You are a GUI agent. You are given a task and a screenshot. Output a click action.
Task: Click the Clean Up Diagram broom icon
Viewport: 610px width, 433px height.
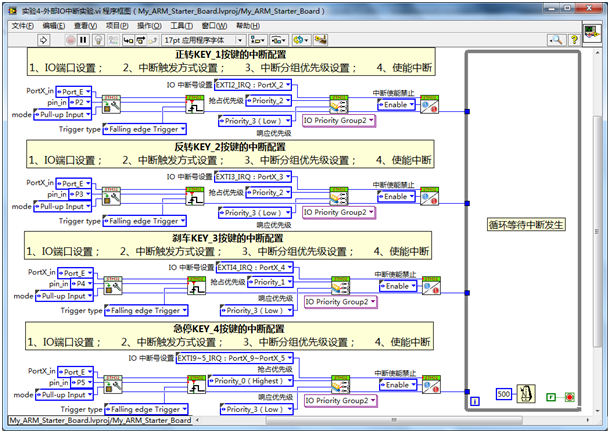[321, 40]
